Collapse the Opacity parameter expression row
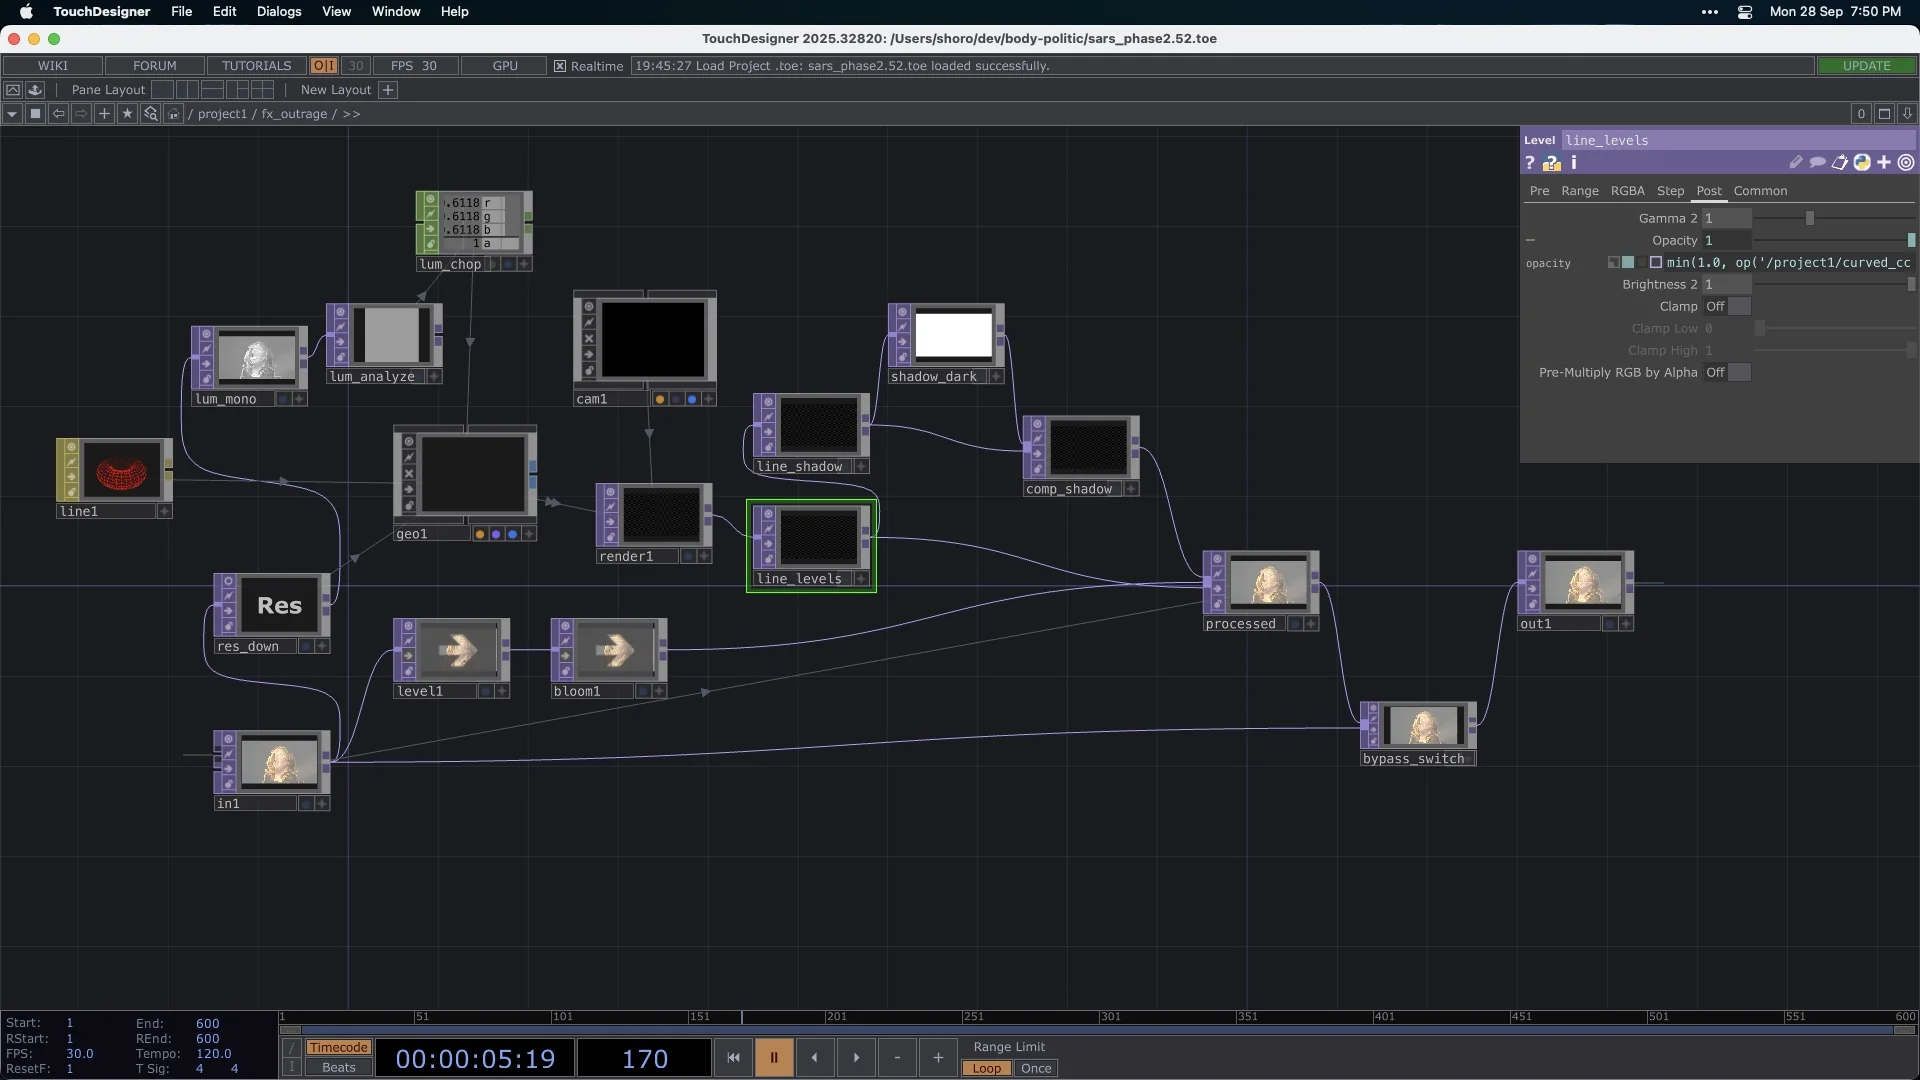The width and height of the screenshot is (1920, 1080). click(1530, 241)
